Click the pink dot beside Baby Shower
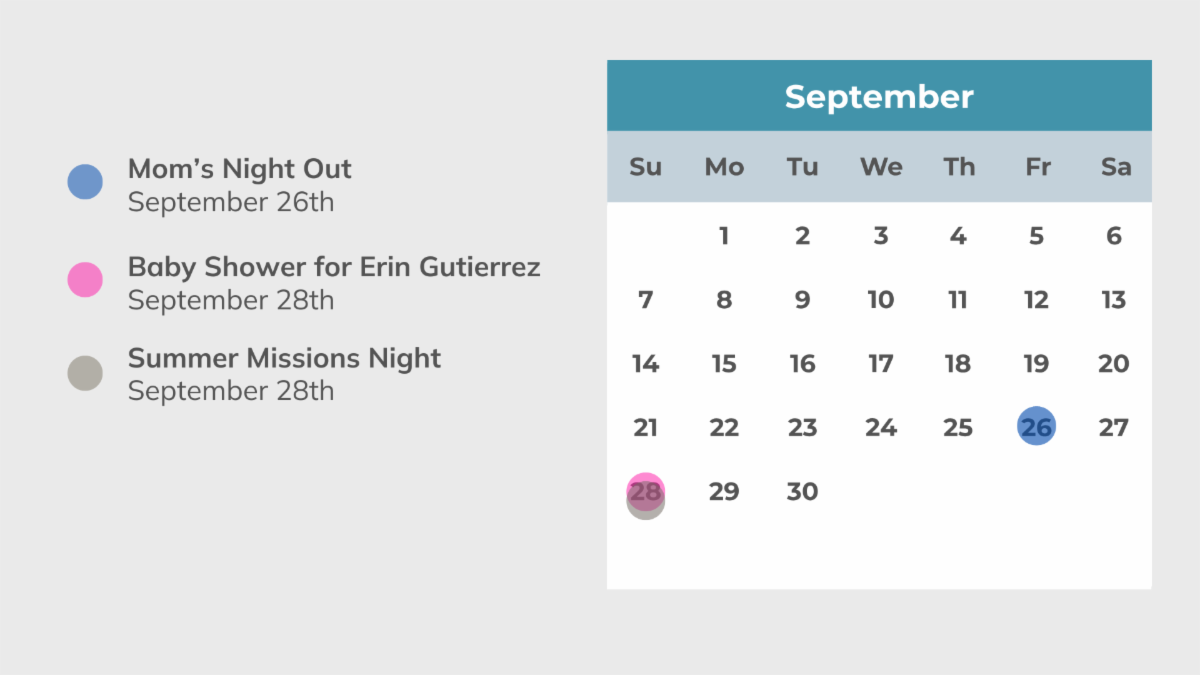 (x=85, y=280)
